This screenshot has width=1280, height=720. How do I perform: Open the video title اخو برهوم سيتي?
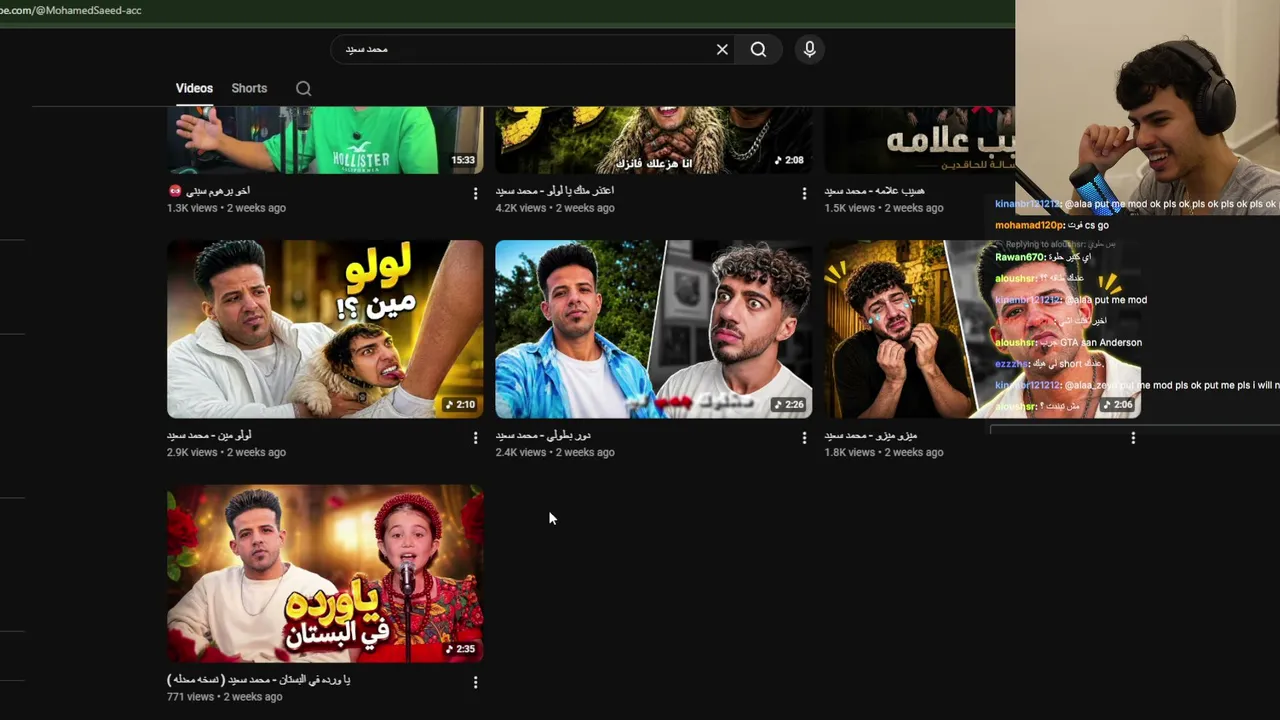pyautogui.click(x=209, y=190)
